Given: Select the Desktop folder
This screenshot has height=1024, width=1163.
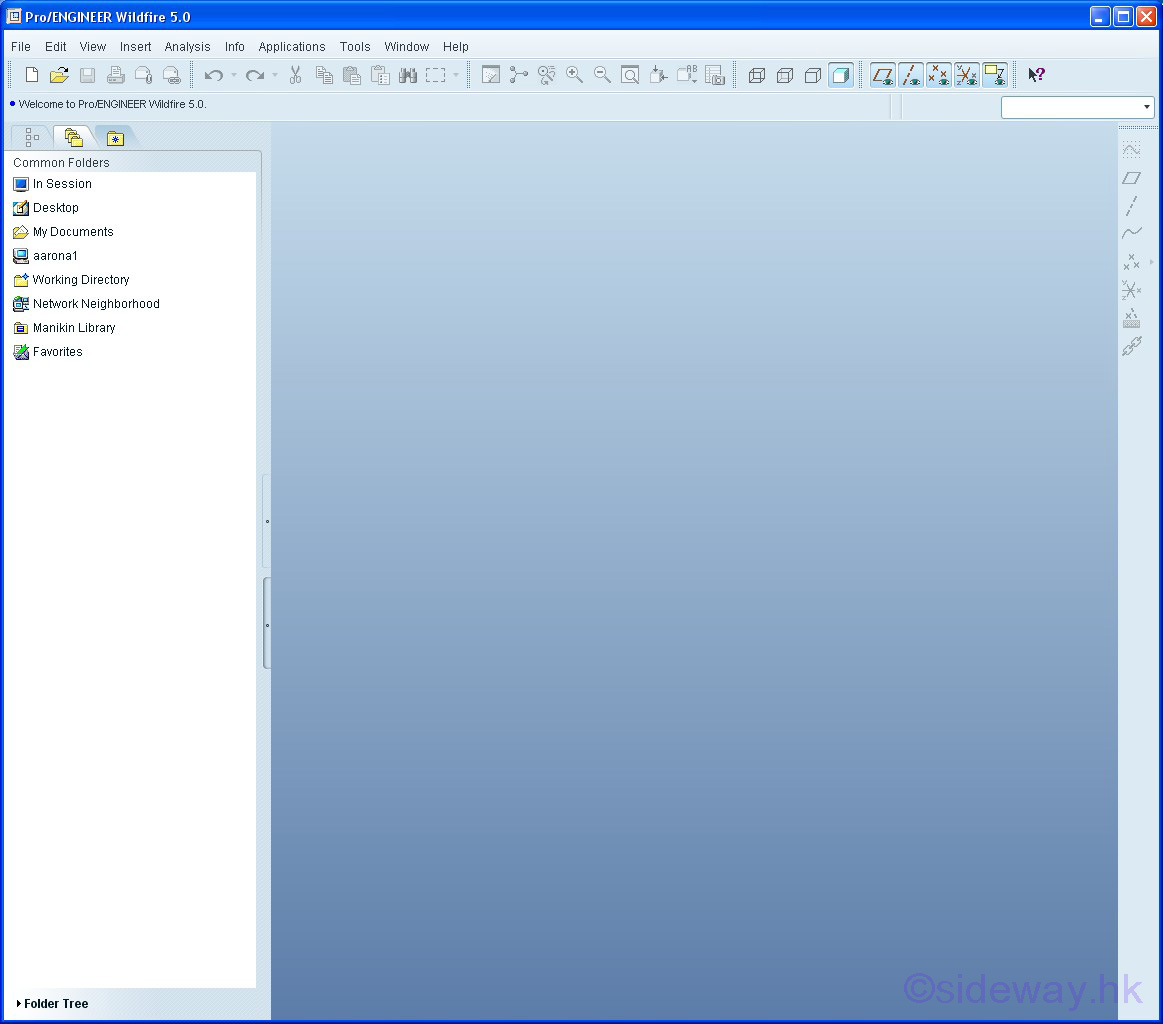Looking at the screenshot, I should point(46,208).
